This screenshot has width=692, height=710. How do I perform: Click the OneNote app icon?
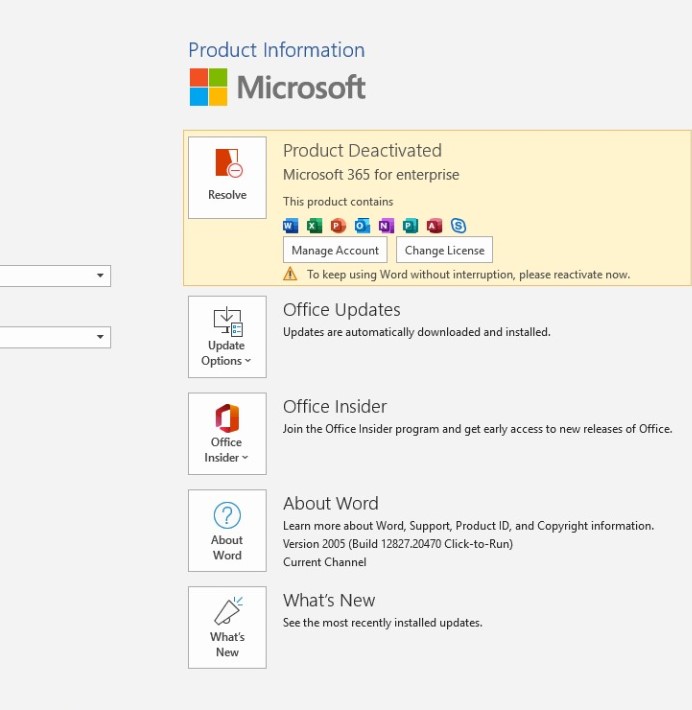(x=386, y=225)
